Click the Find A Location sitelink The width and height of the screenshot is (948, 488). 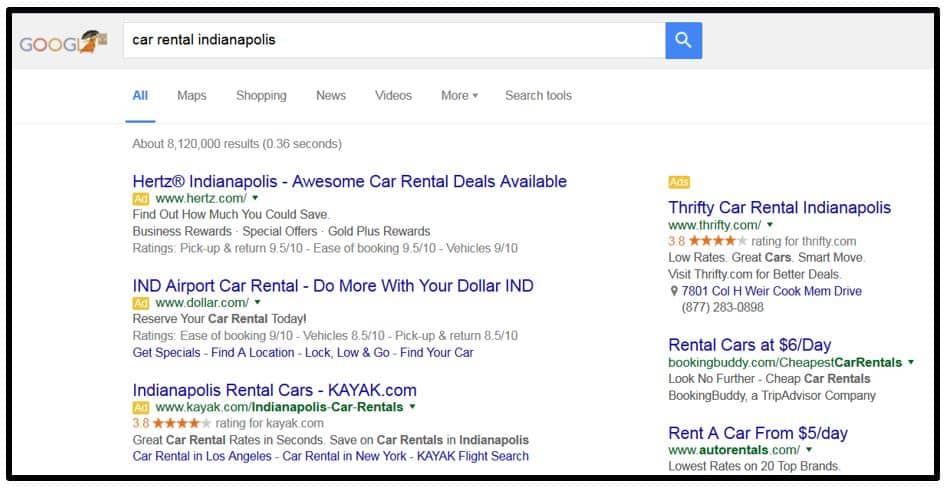(x=253, y=353)
